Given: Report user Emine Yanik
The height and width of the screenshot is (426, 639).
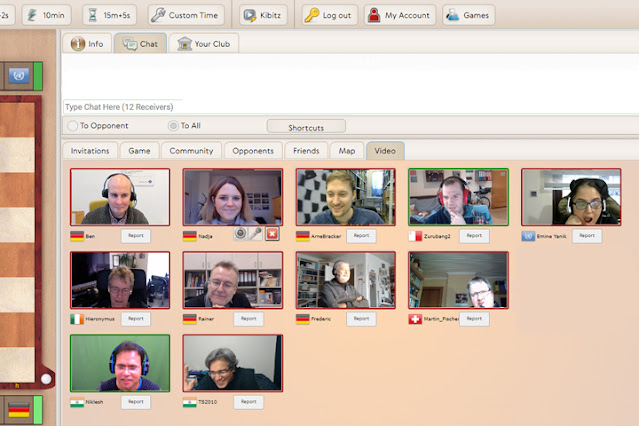Looking at the screenshot, I should (587, 236).
